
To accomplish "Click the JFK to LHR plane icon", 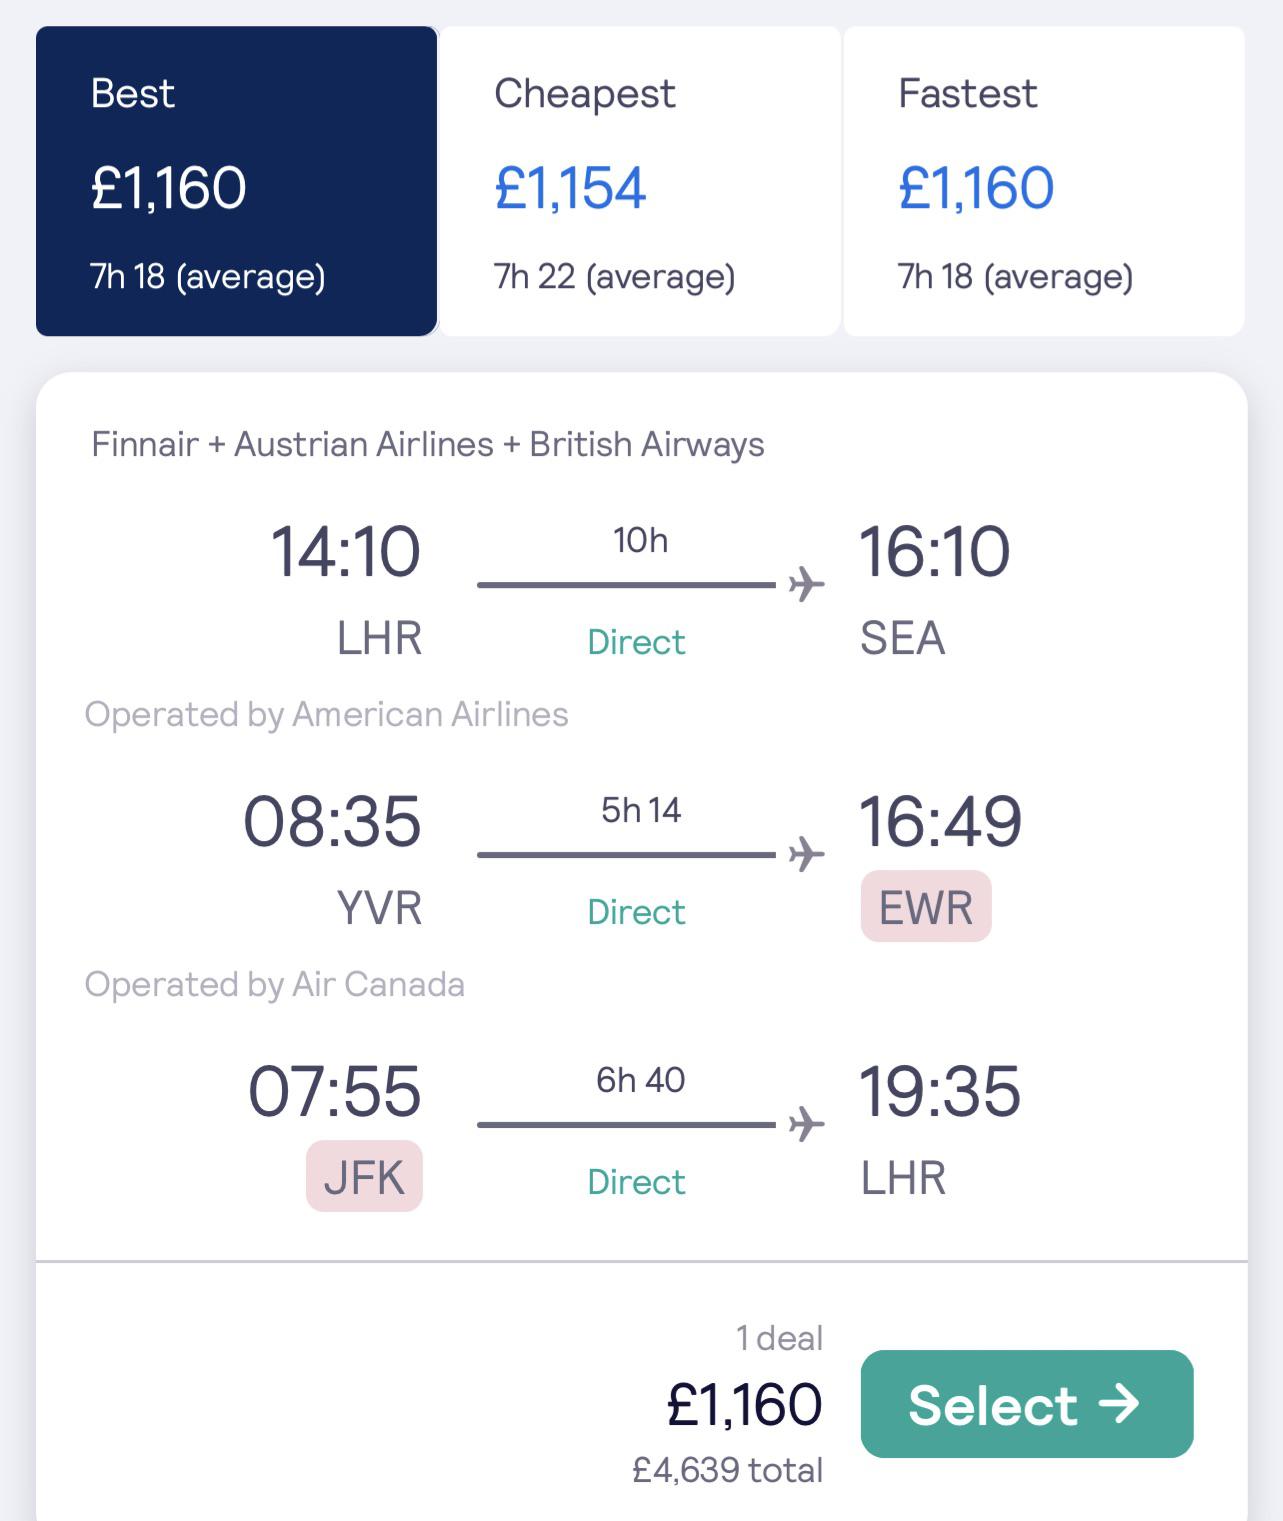I will click(x=806, y=1124).
